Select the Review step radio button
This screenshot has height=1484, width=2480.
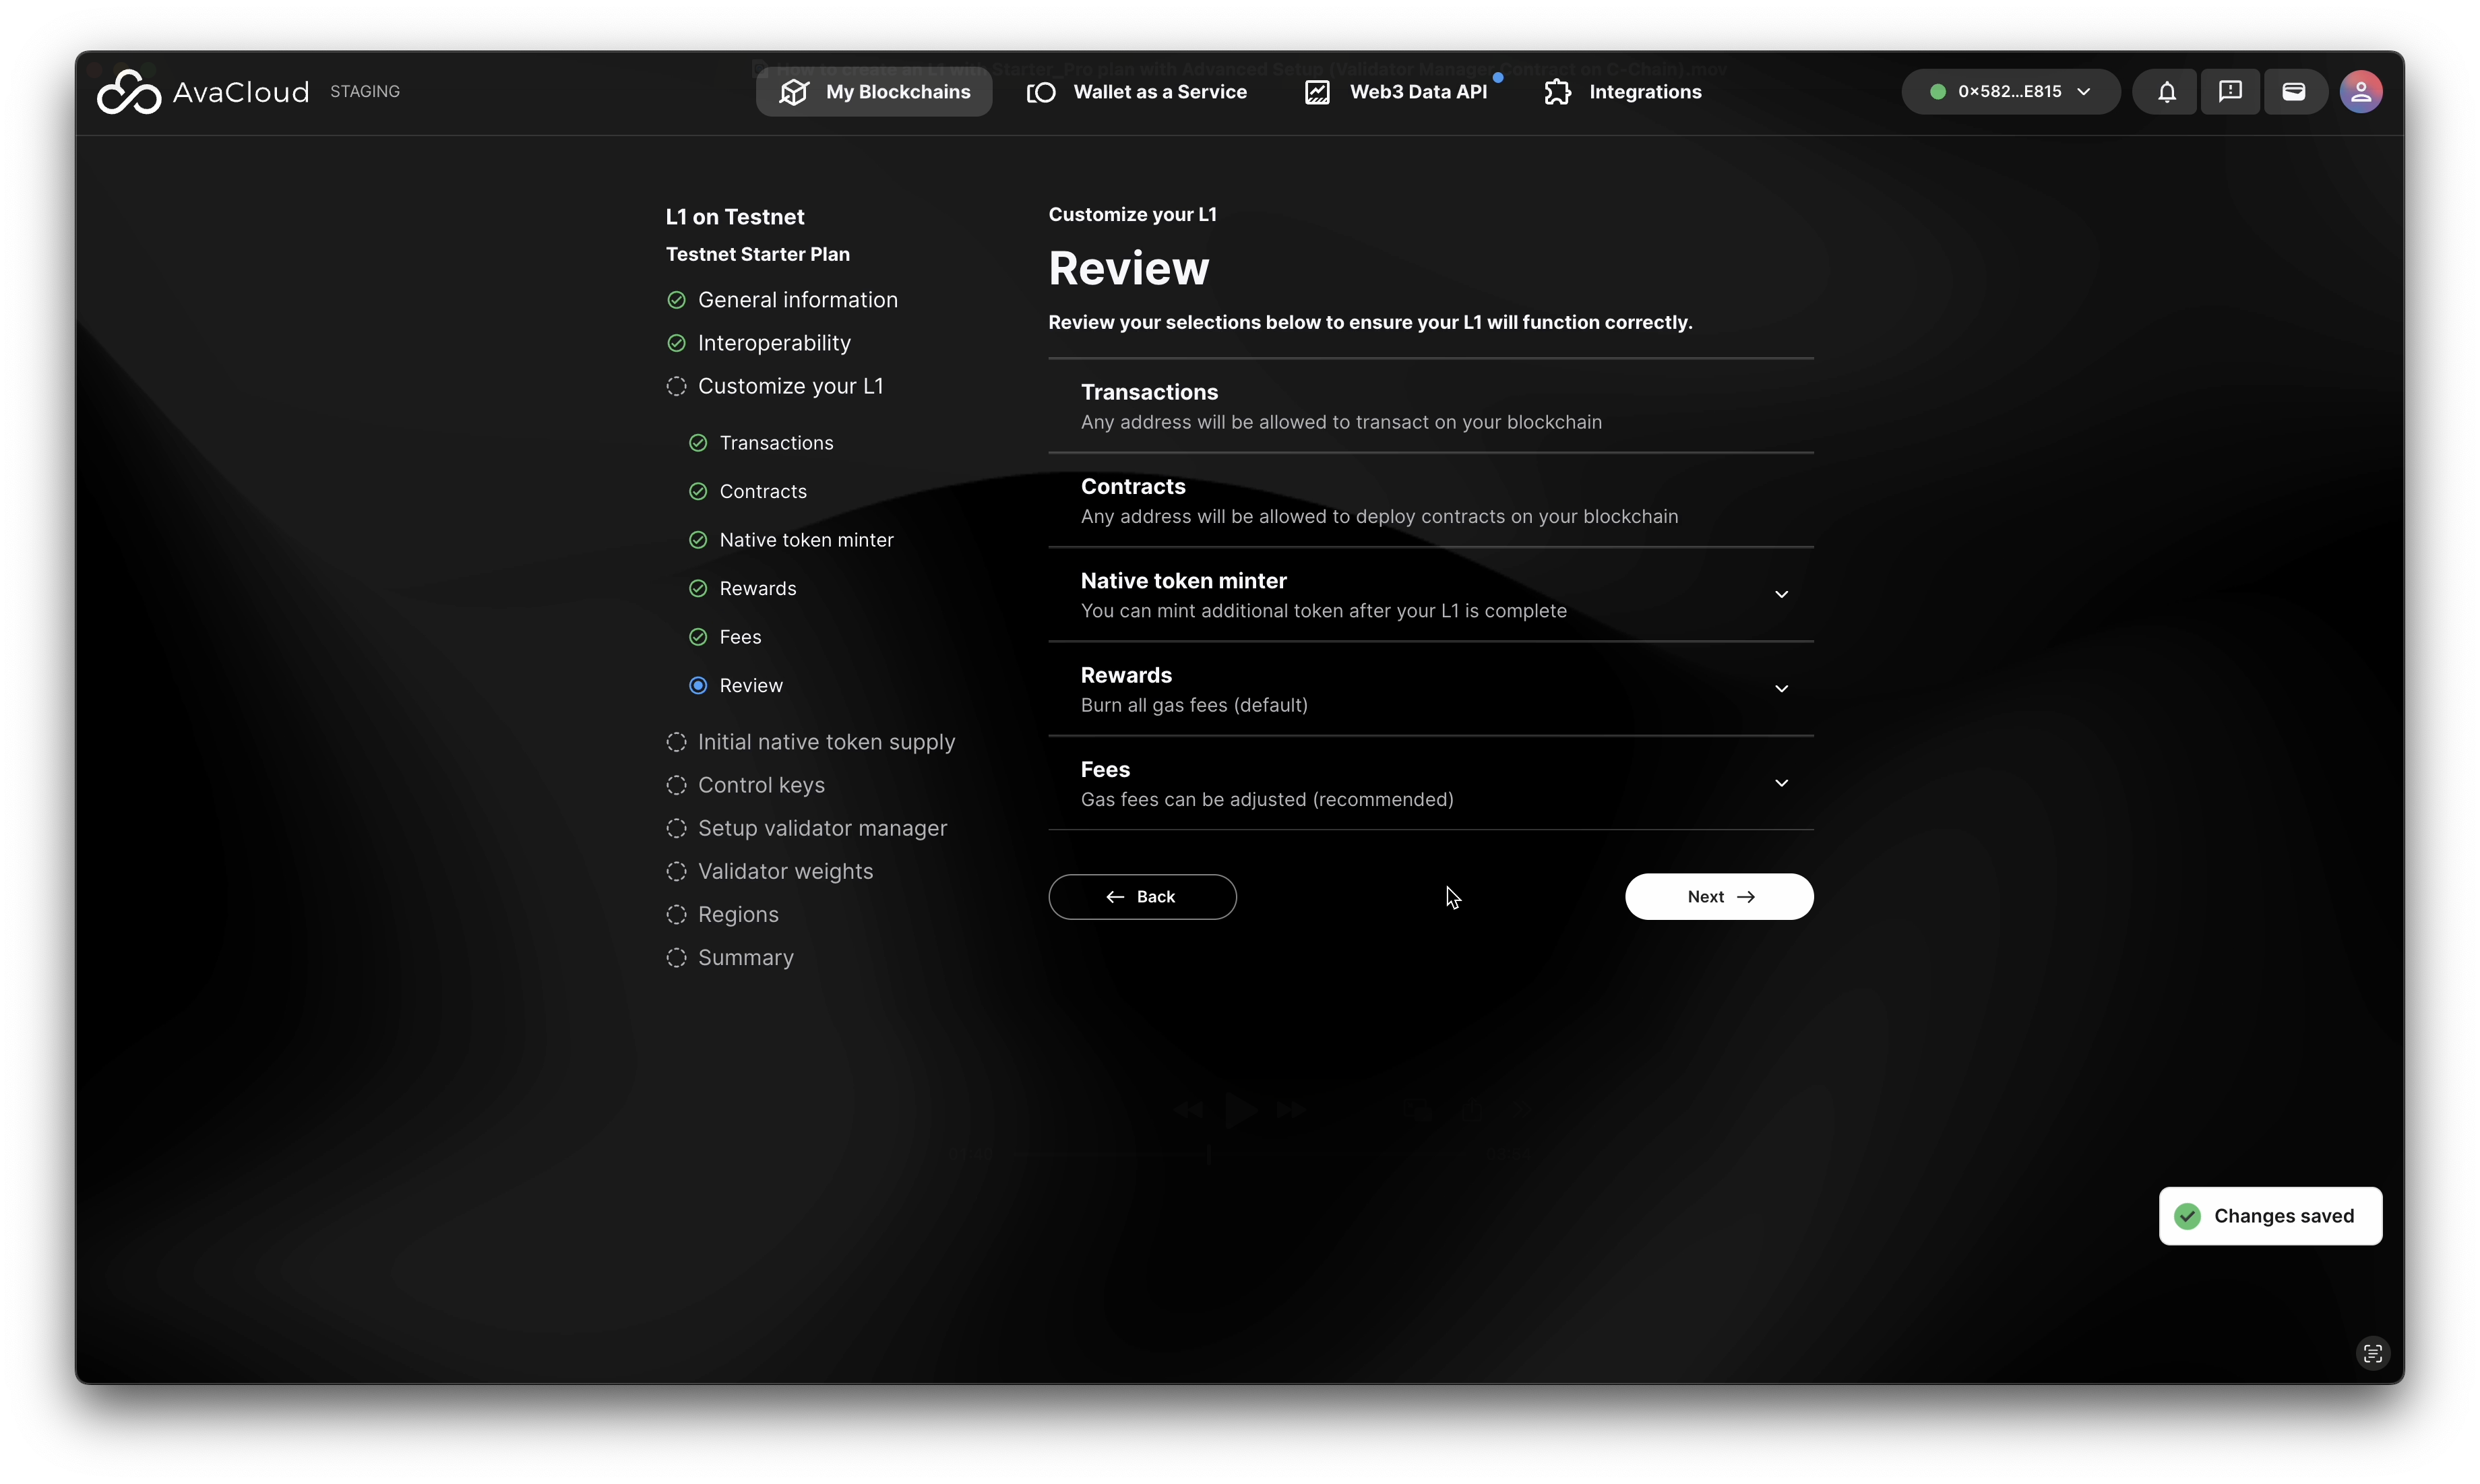pyautogui.click(x=698, y=686)
